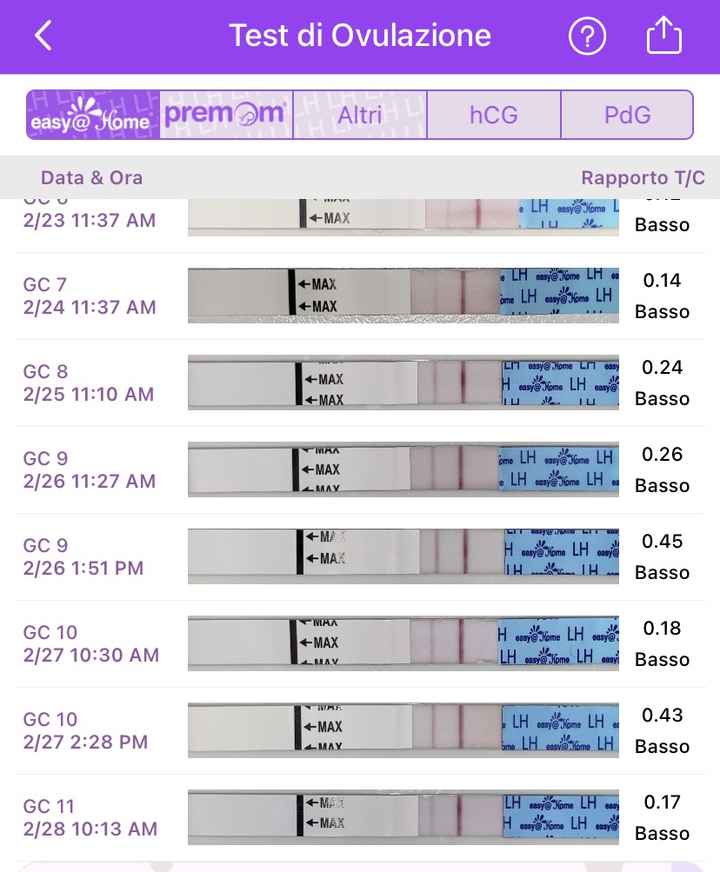Tap the back arrow icon
Image resolution: width=720 pixels, height=872 pixels.
tap(43, 36)
